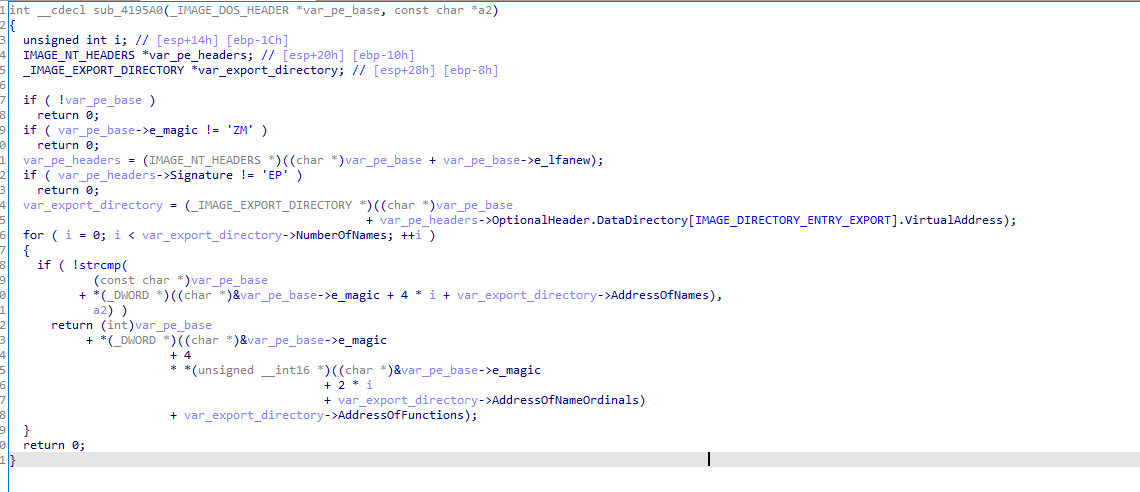Select var_pe_headers in its declaration line
Screen dimensions: 1140x492
[x=198, y=55]
